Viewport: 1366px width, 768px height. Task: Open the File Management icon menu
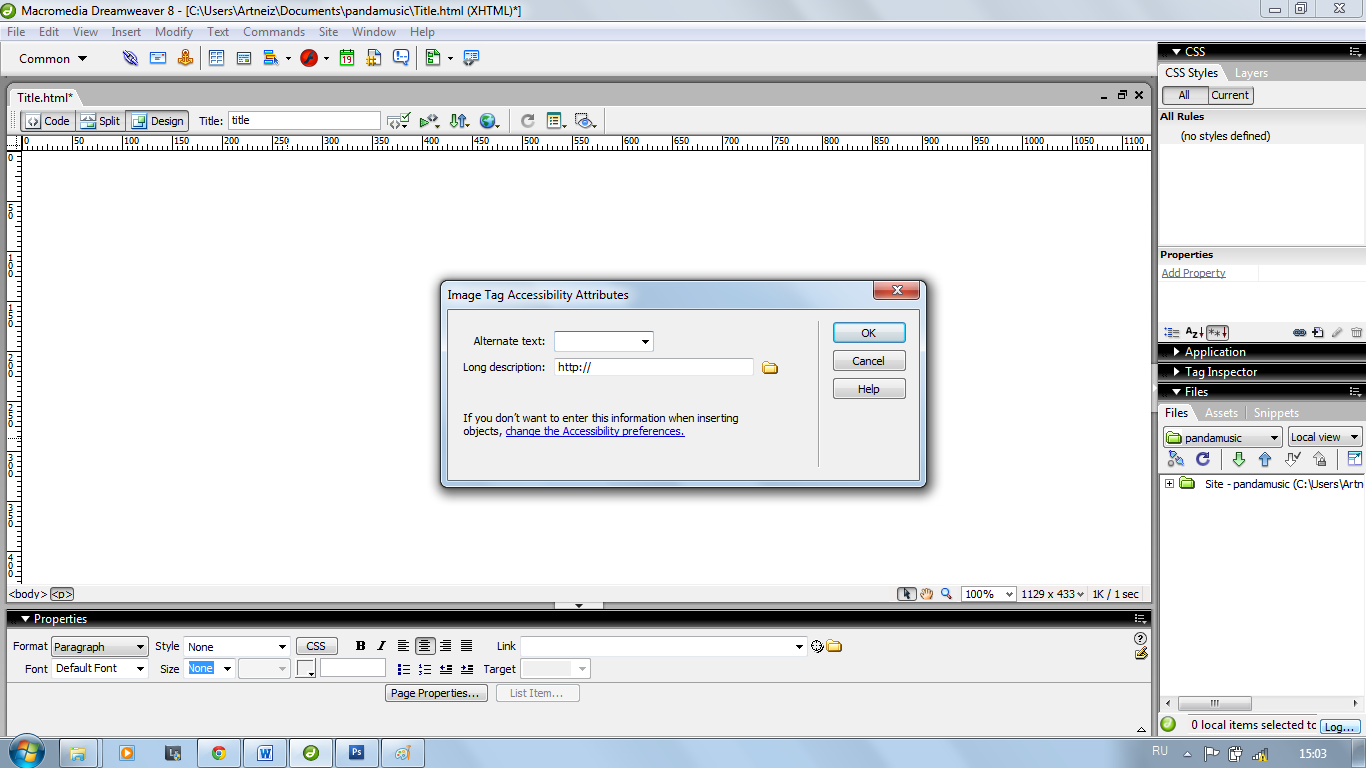click(459, 121)
